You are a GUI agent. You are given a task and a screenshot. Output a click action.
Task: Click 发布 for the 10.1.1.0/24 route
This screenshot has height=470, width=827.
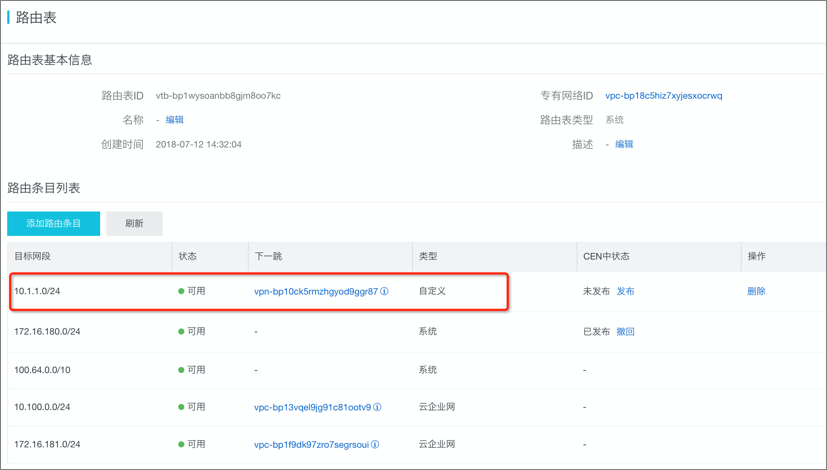tap(626, 291)
